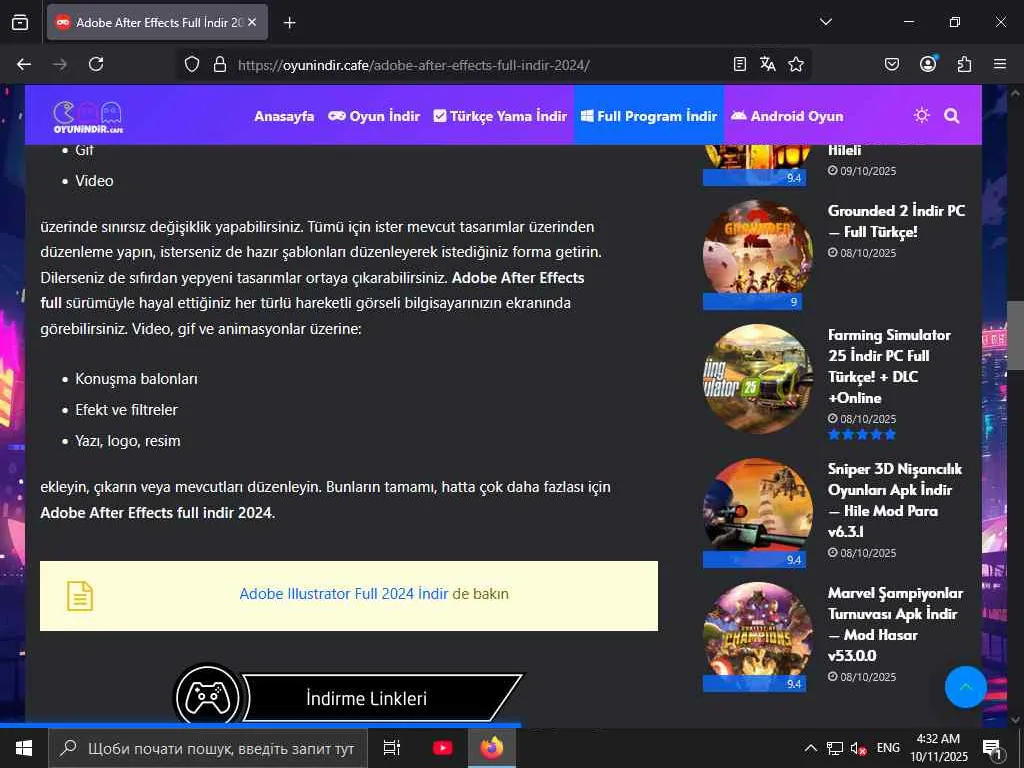Open the Android Oyun menu item
The height and width of the screenshot is (768, 1024).
point(787,116)
